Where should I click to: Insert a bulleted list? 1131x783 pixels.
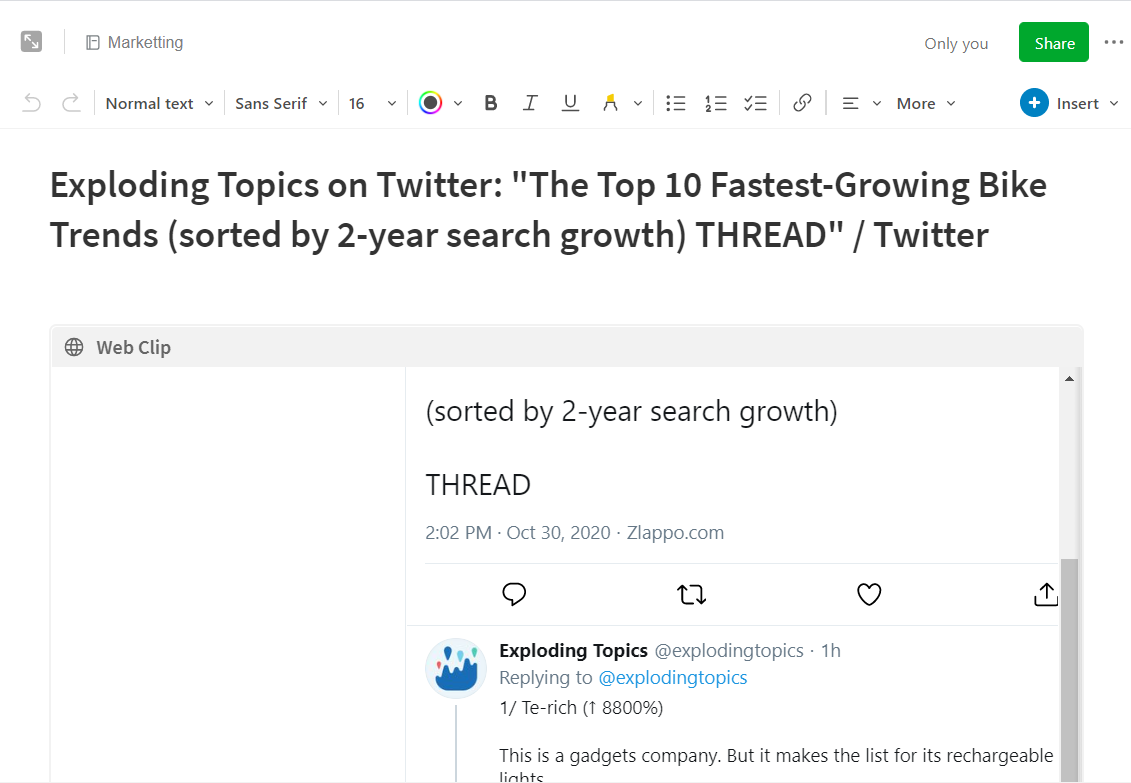[676, 103]
